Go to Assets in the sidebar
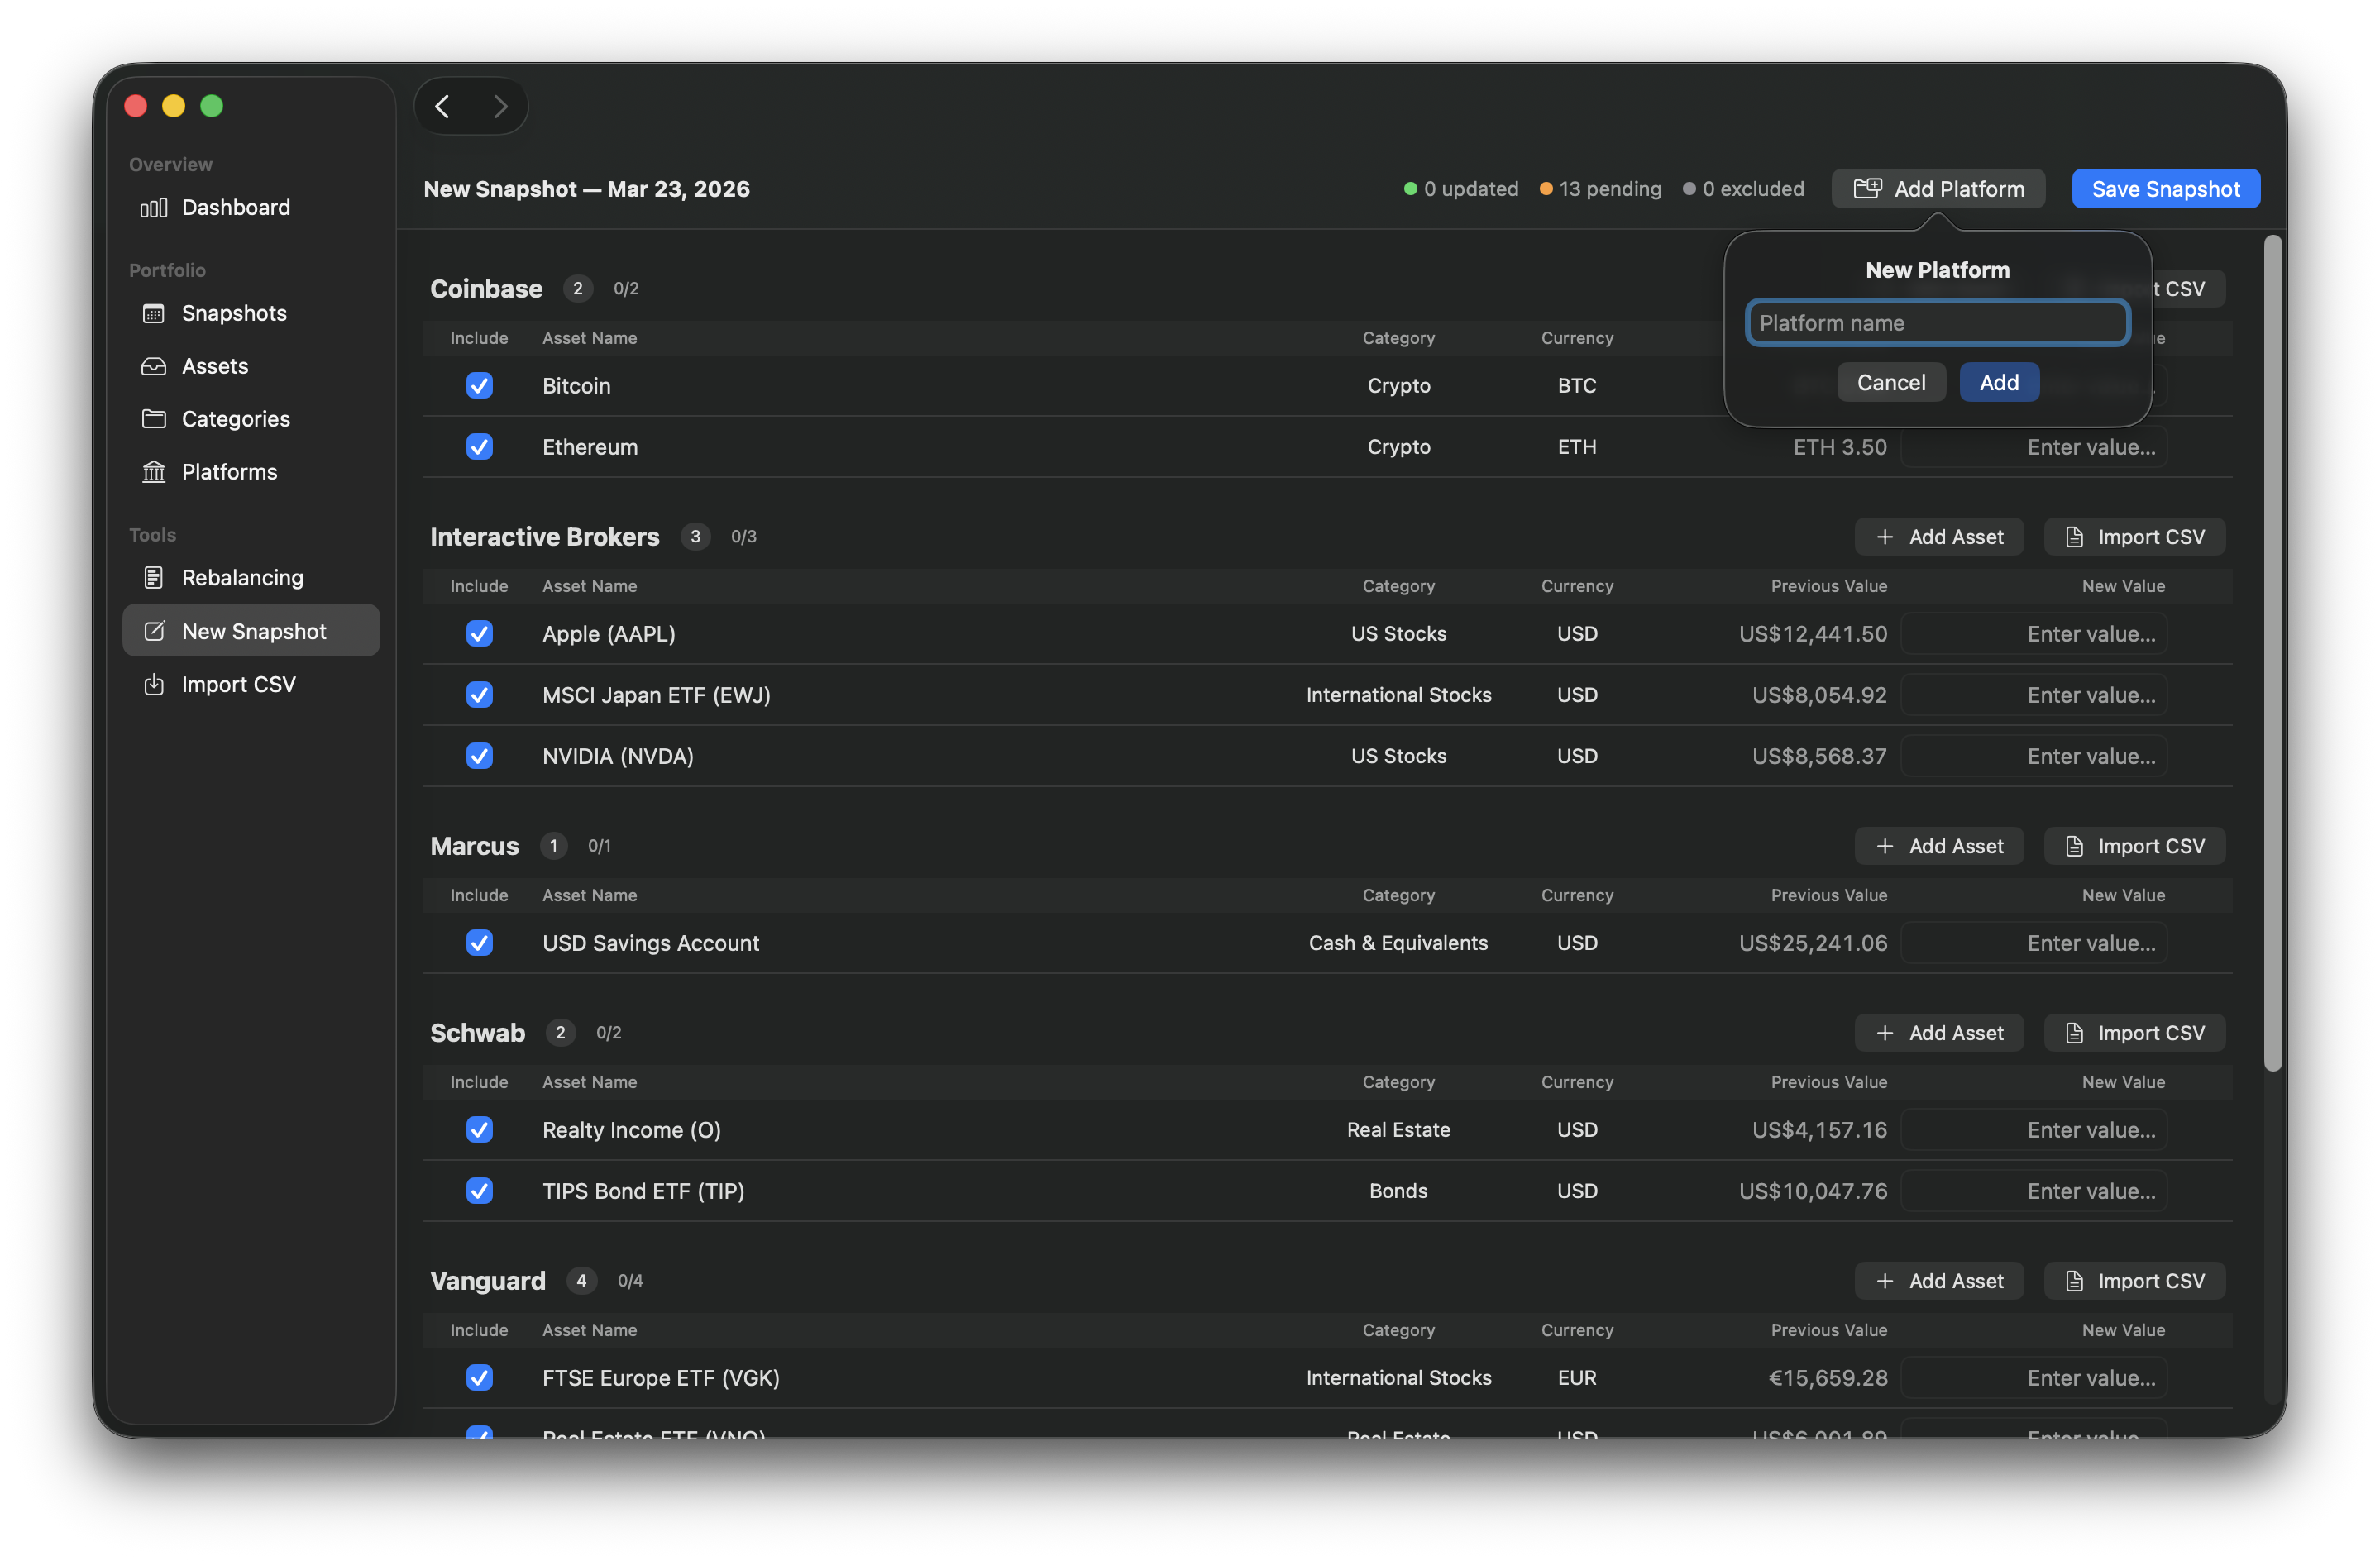The height and width of the screenshot is (1561, 2380). coord(251,367)
